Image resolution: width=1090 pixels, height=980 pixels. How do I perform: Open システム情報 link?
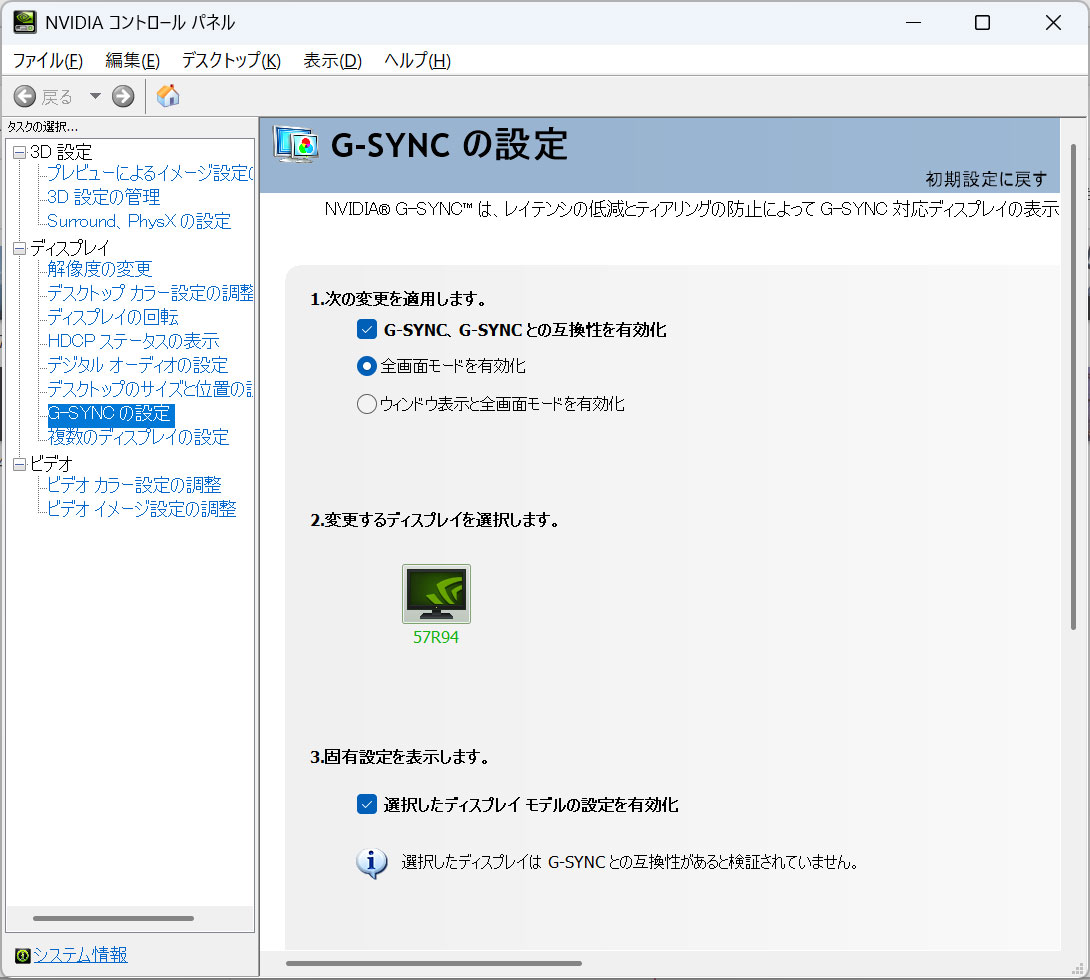80,955
